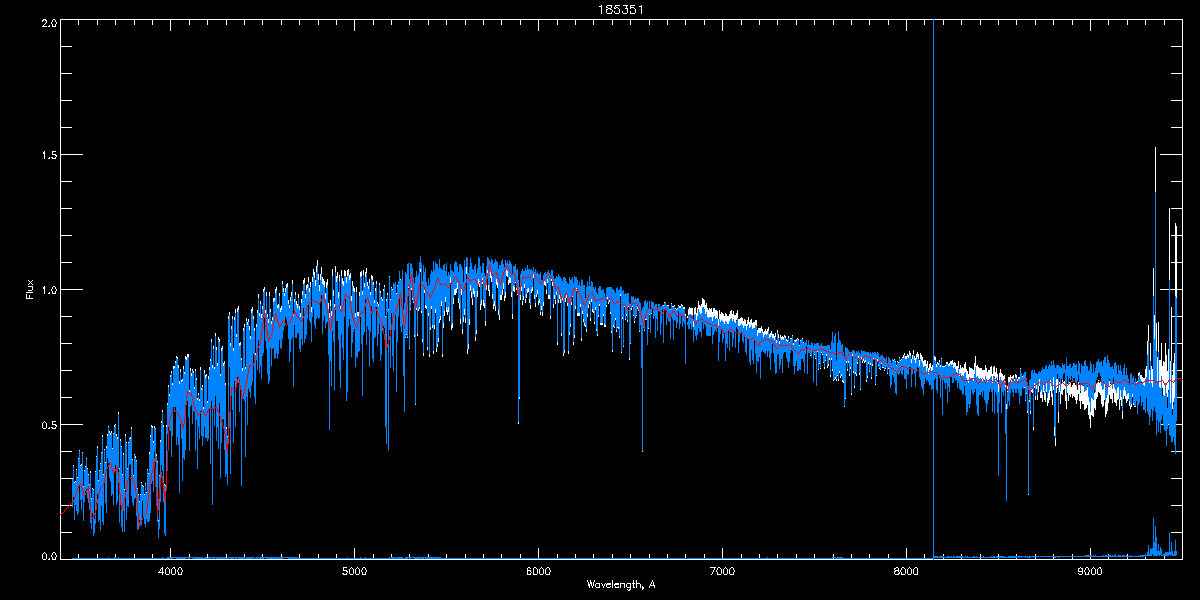The height and width of the screenshot is (600, 1200).
Task: Click the absorption line bottom just below 6000
Action: click(518, 422)
